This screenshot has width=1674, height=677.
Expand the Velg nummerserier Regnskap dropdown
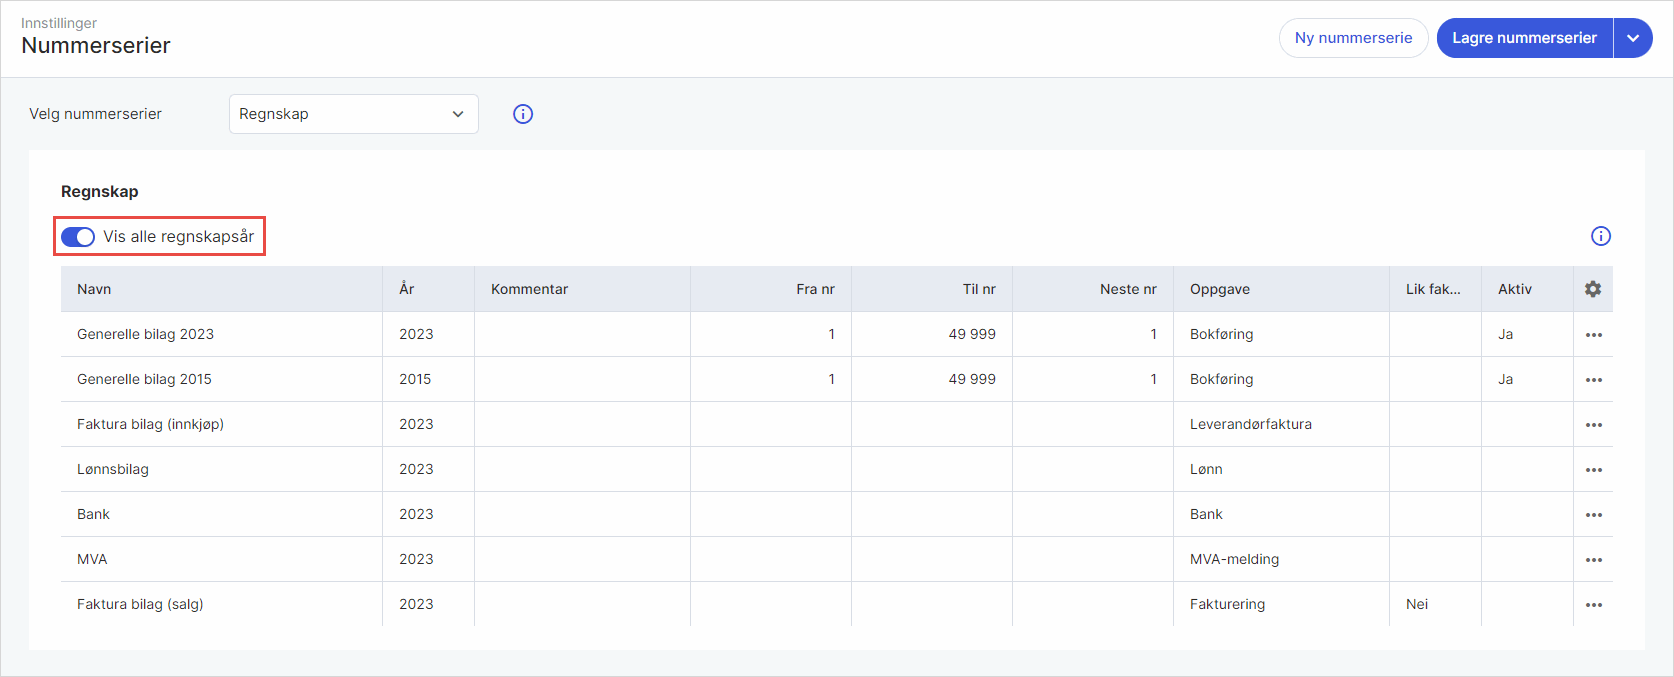pyautogui.click(x=353, y=114)
